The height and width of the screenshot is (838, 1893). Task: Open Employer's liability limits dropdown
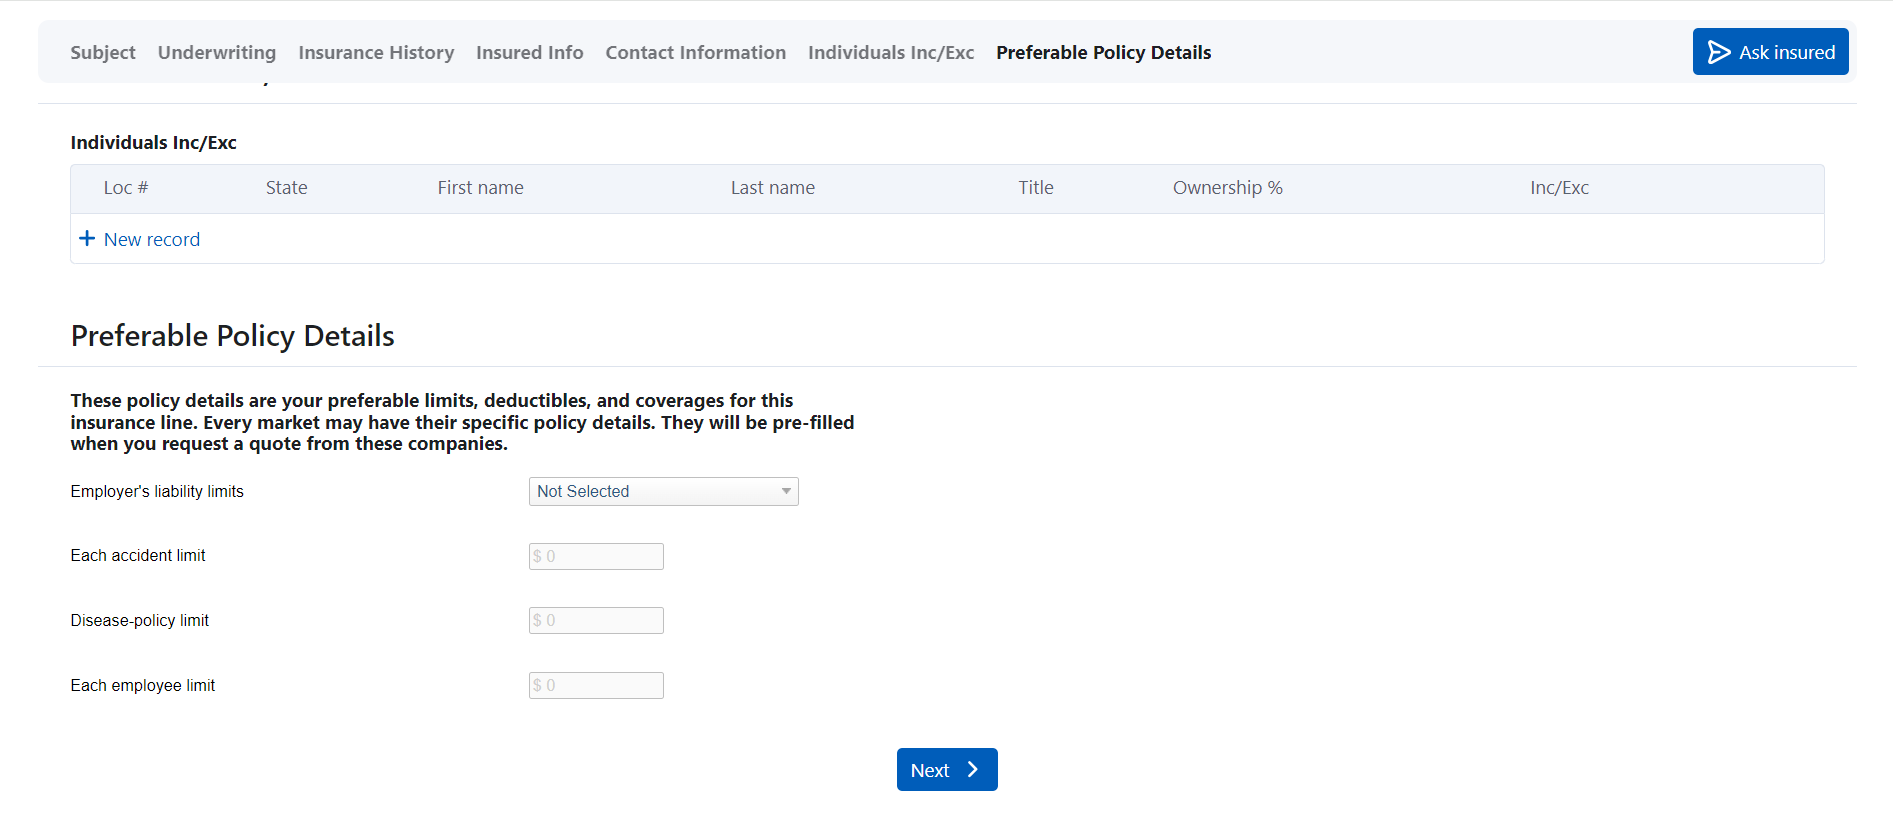(662, 492)
